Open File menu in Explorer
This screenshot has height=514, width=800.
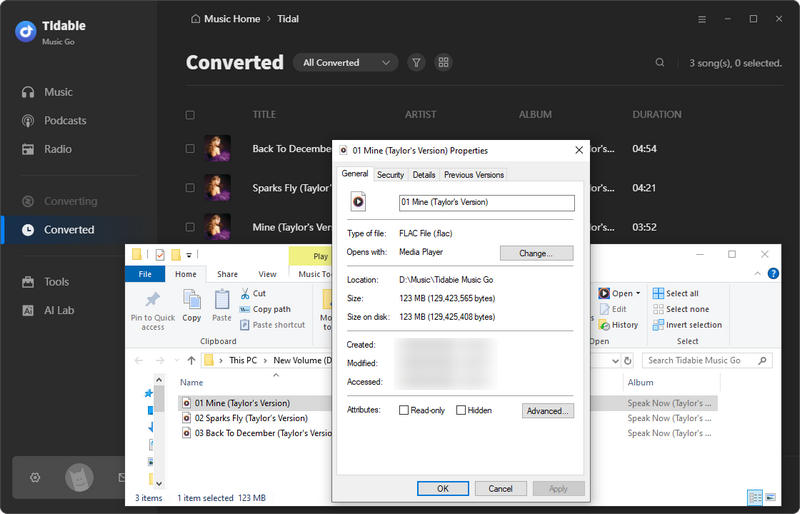[x=145, y=274]
